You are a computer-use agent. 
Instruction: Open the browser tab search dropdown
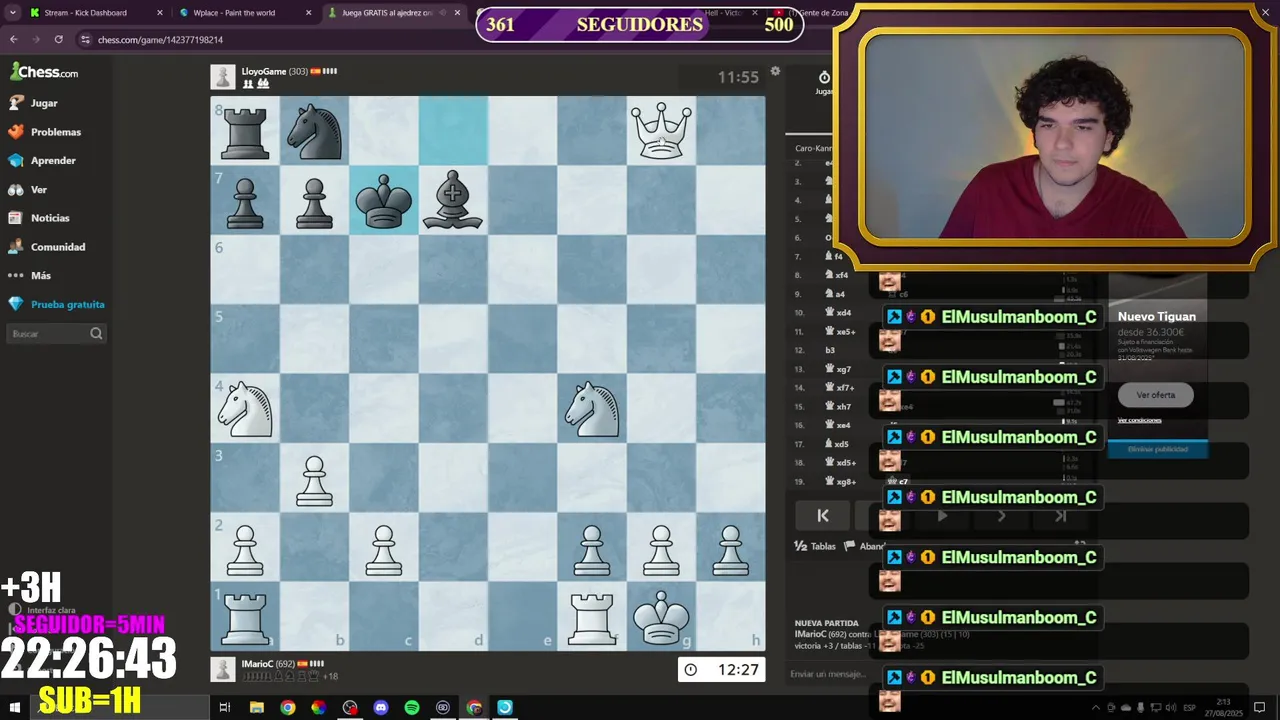[x=12, y=13]
